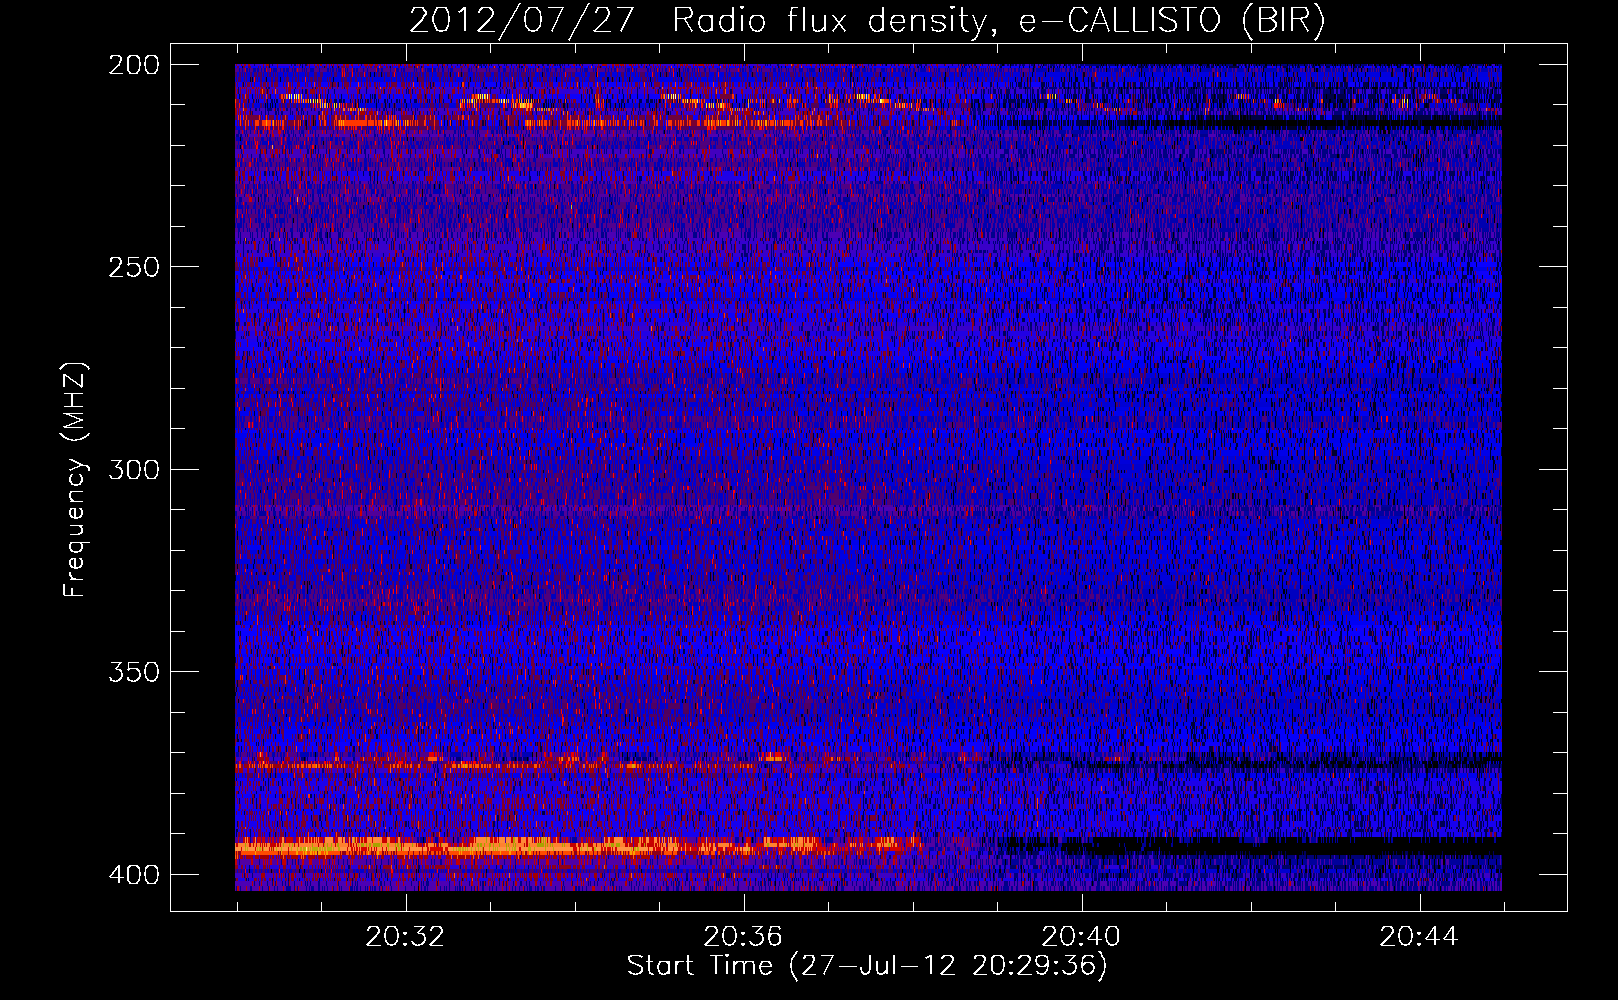Click the 20:32 time tick label
The image size is (1618, 1000).
pos(405,937)
